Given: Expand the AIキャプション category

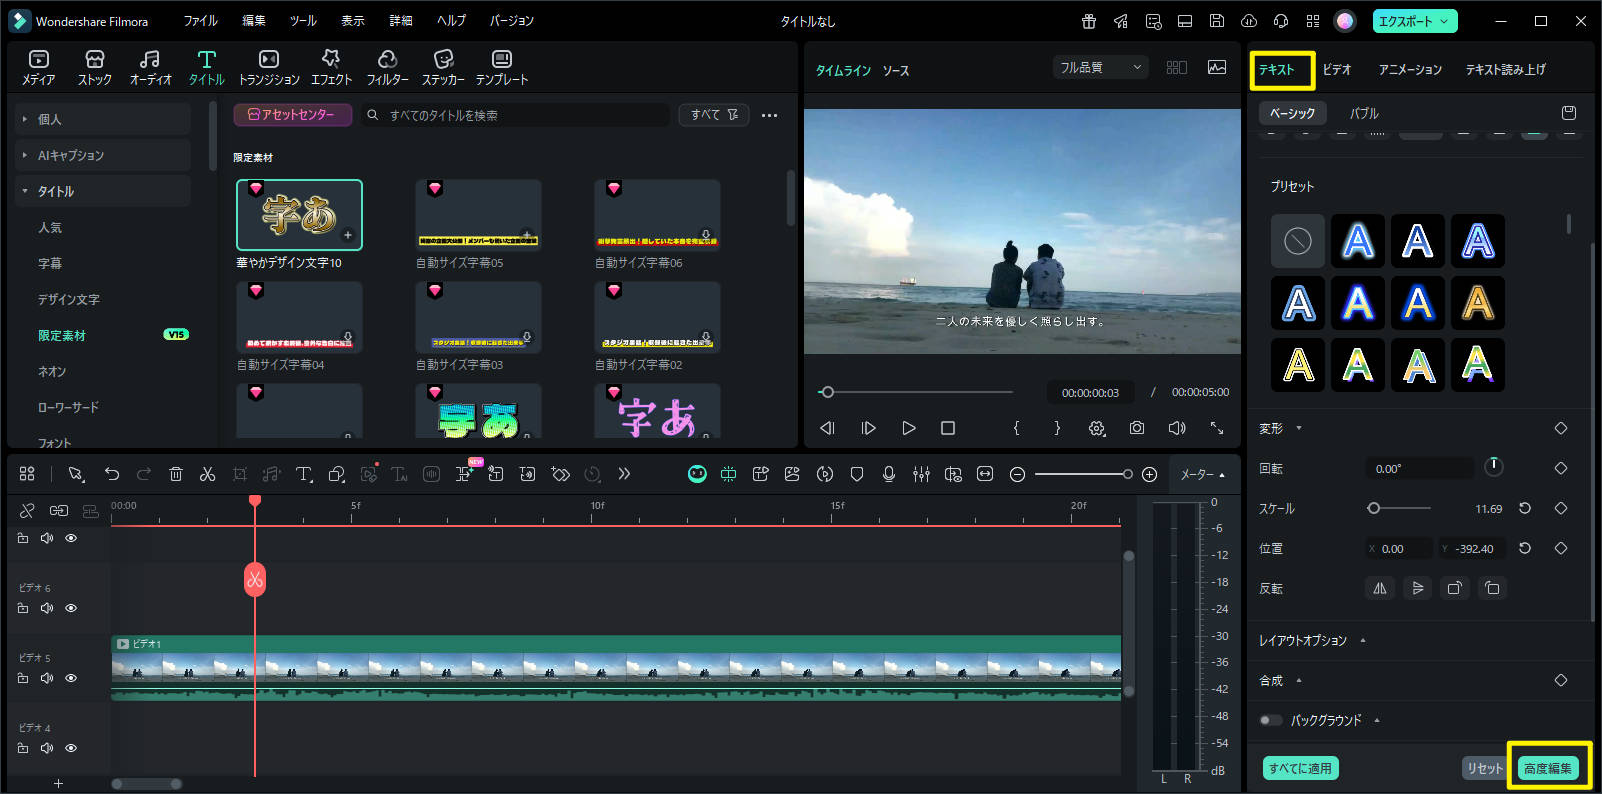Looking at the screenshot, I should tap(70, 155).
